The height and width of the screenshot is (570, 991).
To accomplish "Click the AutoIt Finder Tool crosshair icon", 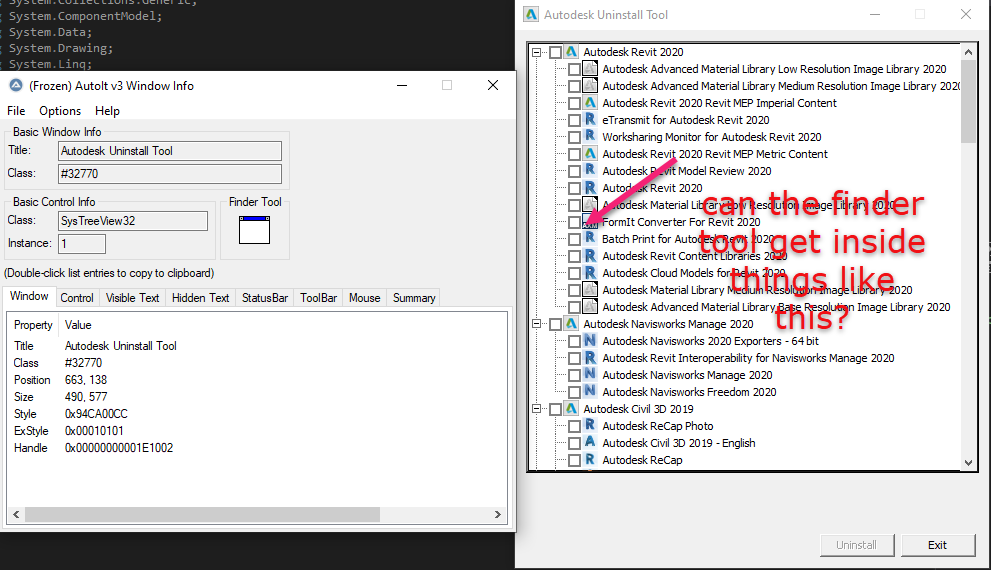I will click(255, 230).
